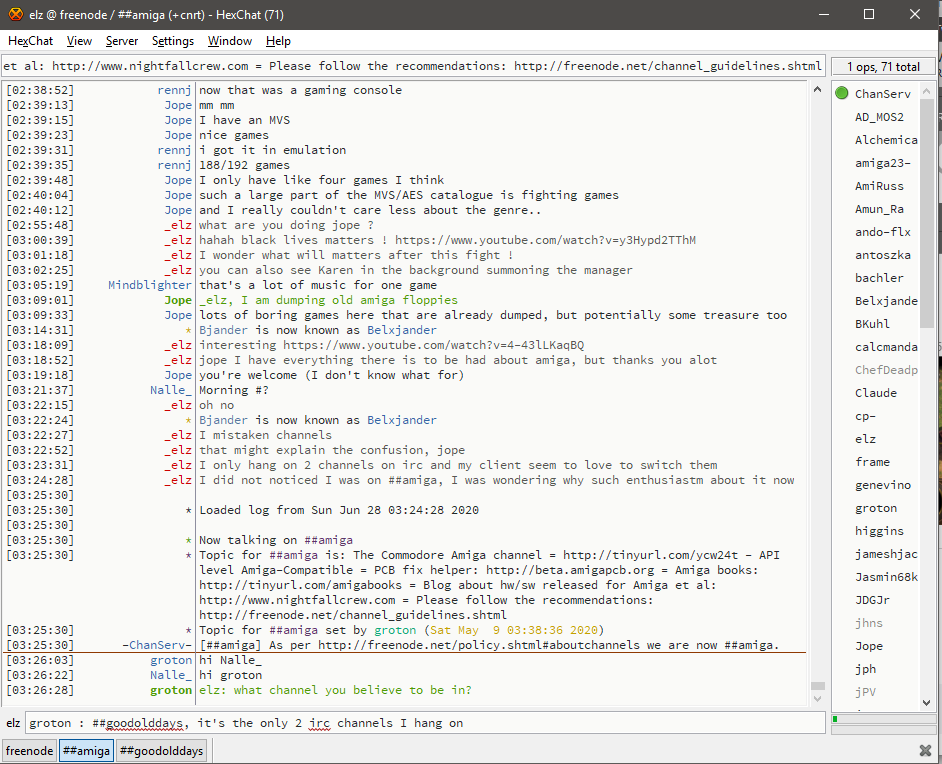Open the Help menu
The width and height of the screenshot is (942, 764).
[278, 41]
